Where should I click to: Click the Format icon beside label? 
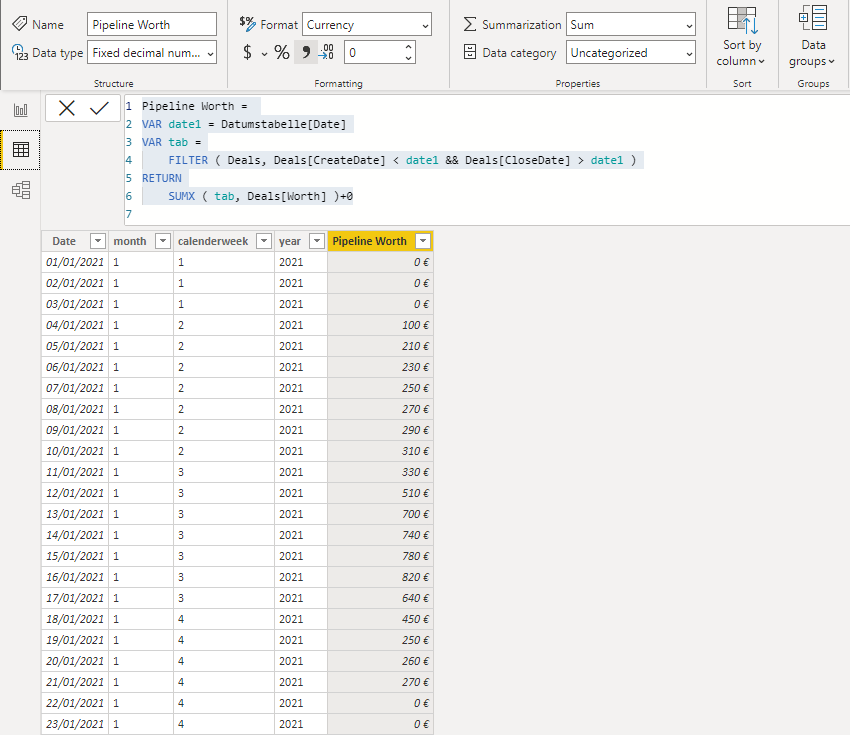(x=247, y=23)
